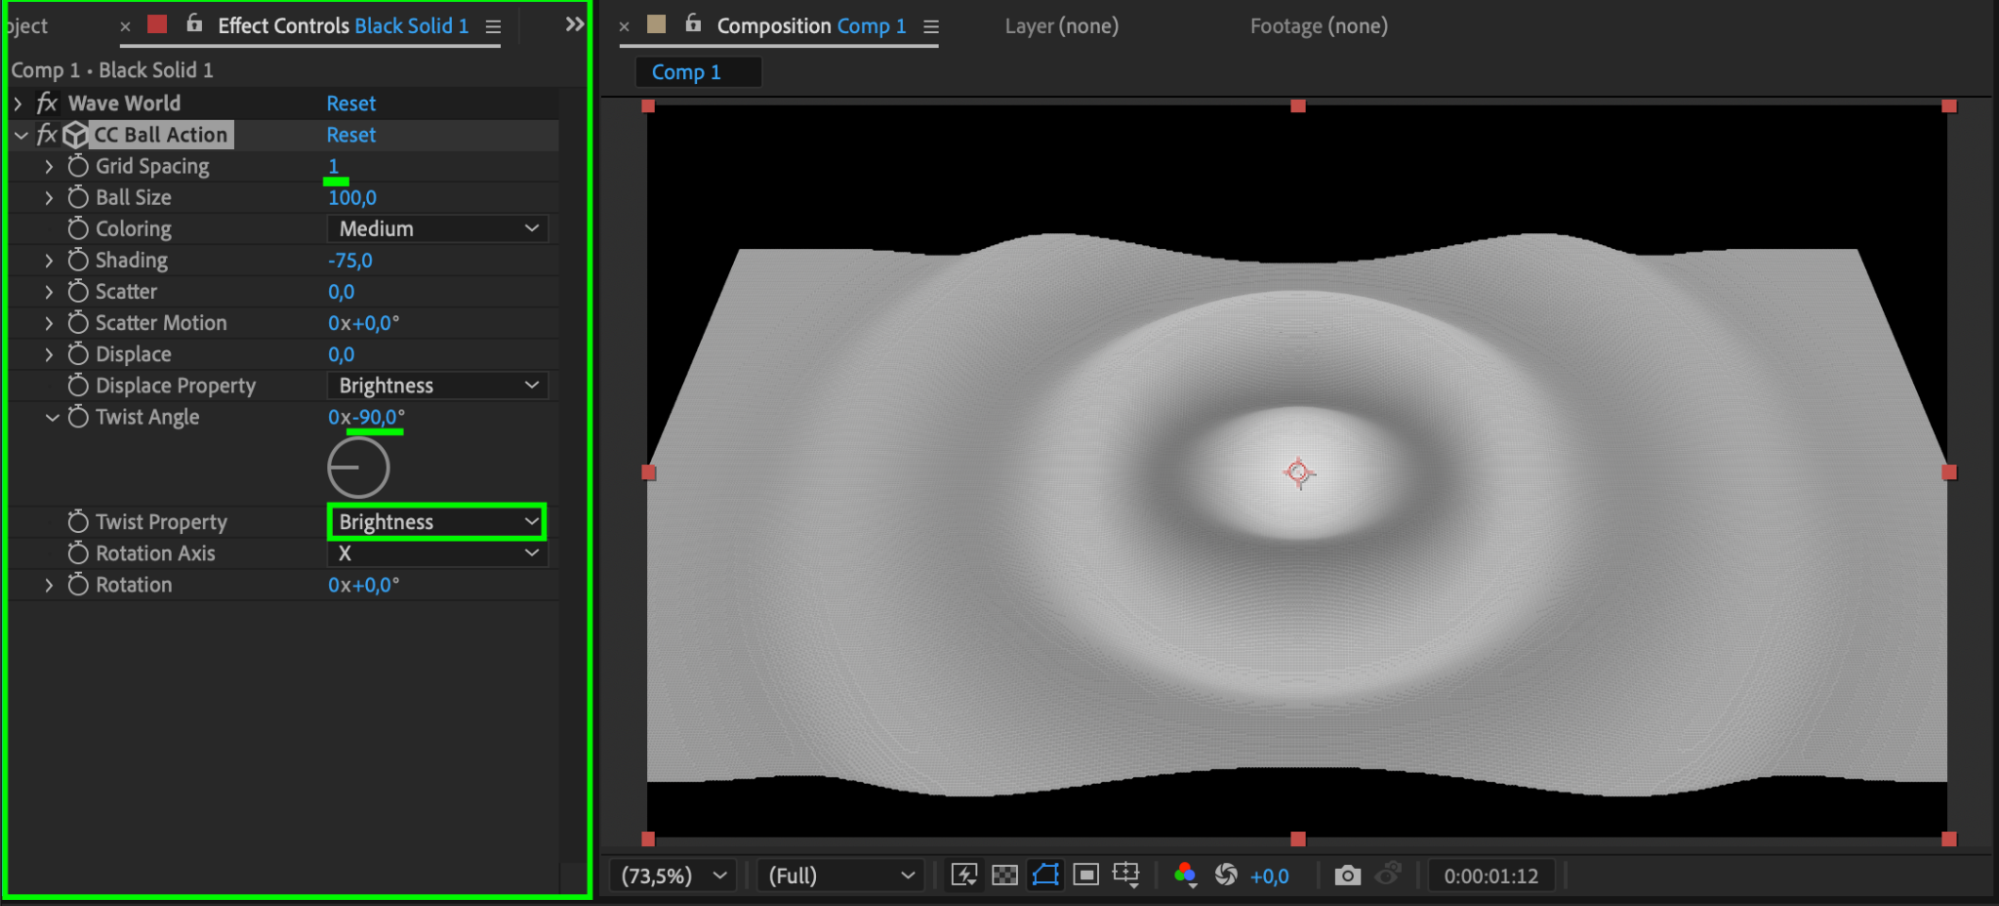
Task: Switch to the Layer (none) tab
Action: click(1061, 26)
